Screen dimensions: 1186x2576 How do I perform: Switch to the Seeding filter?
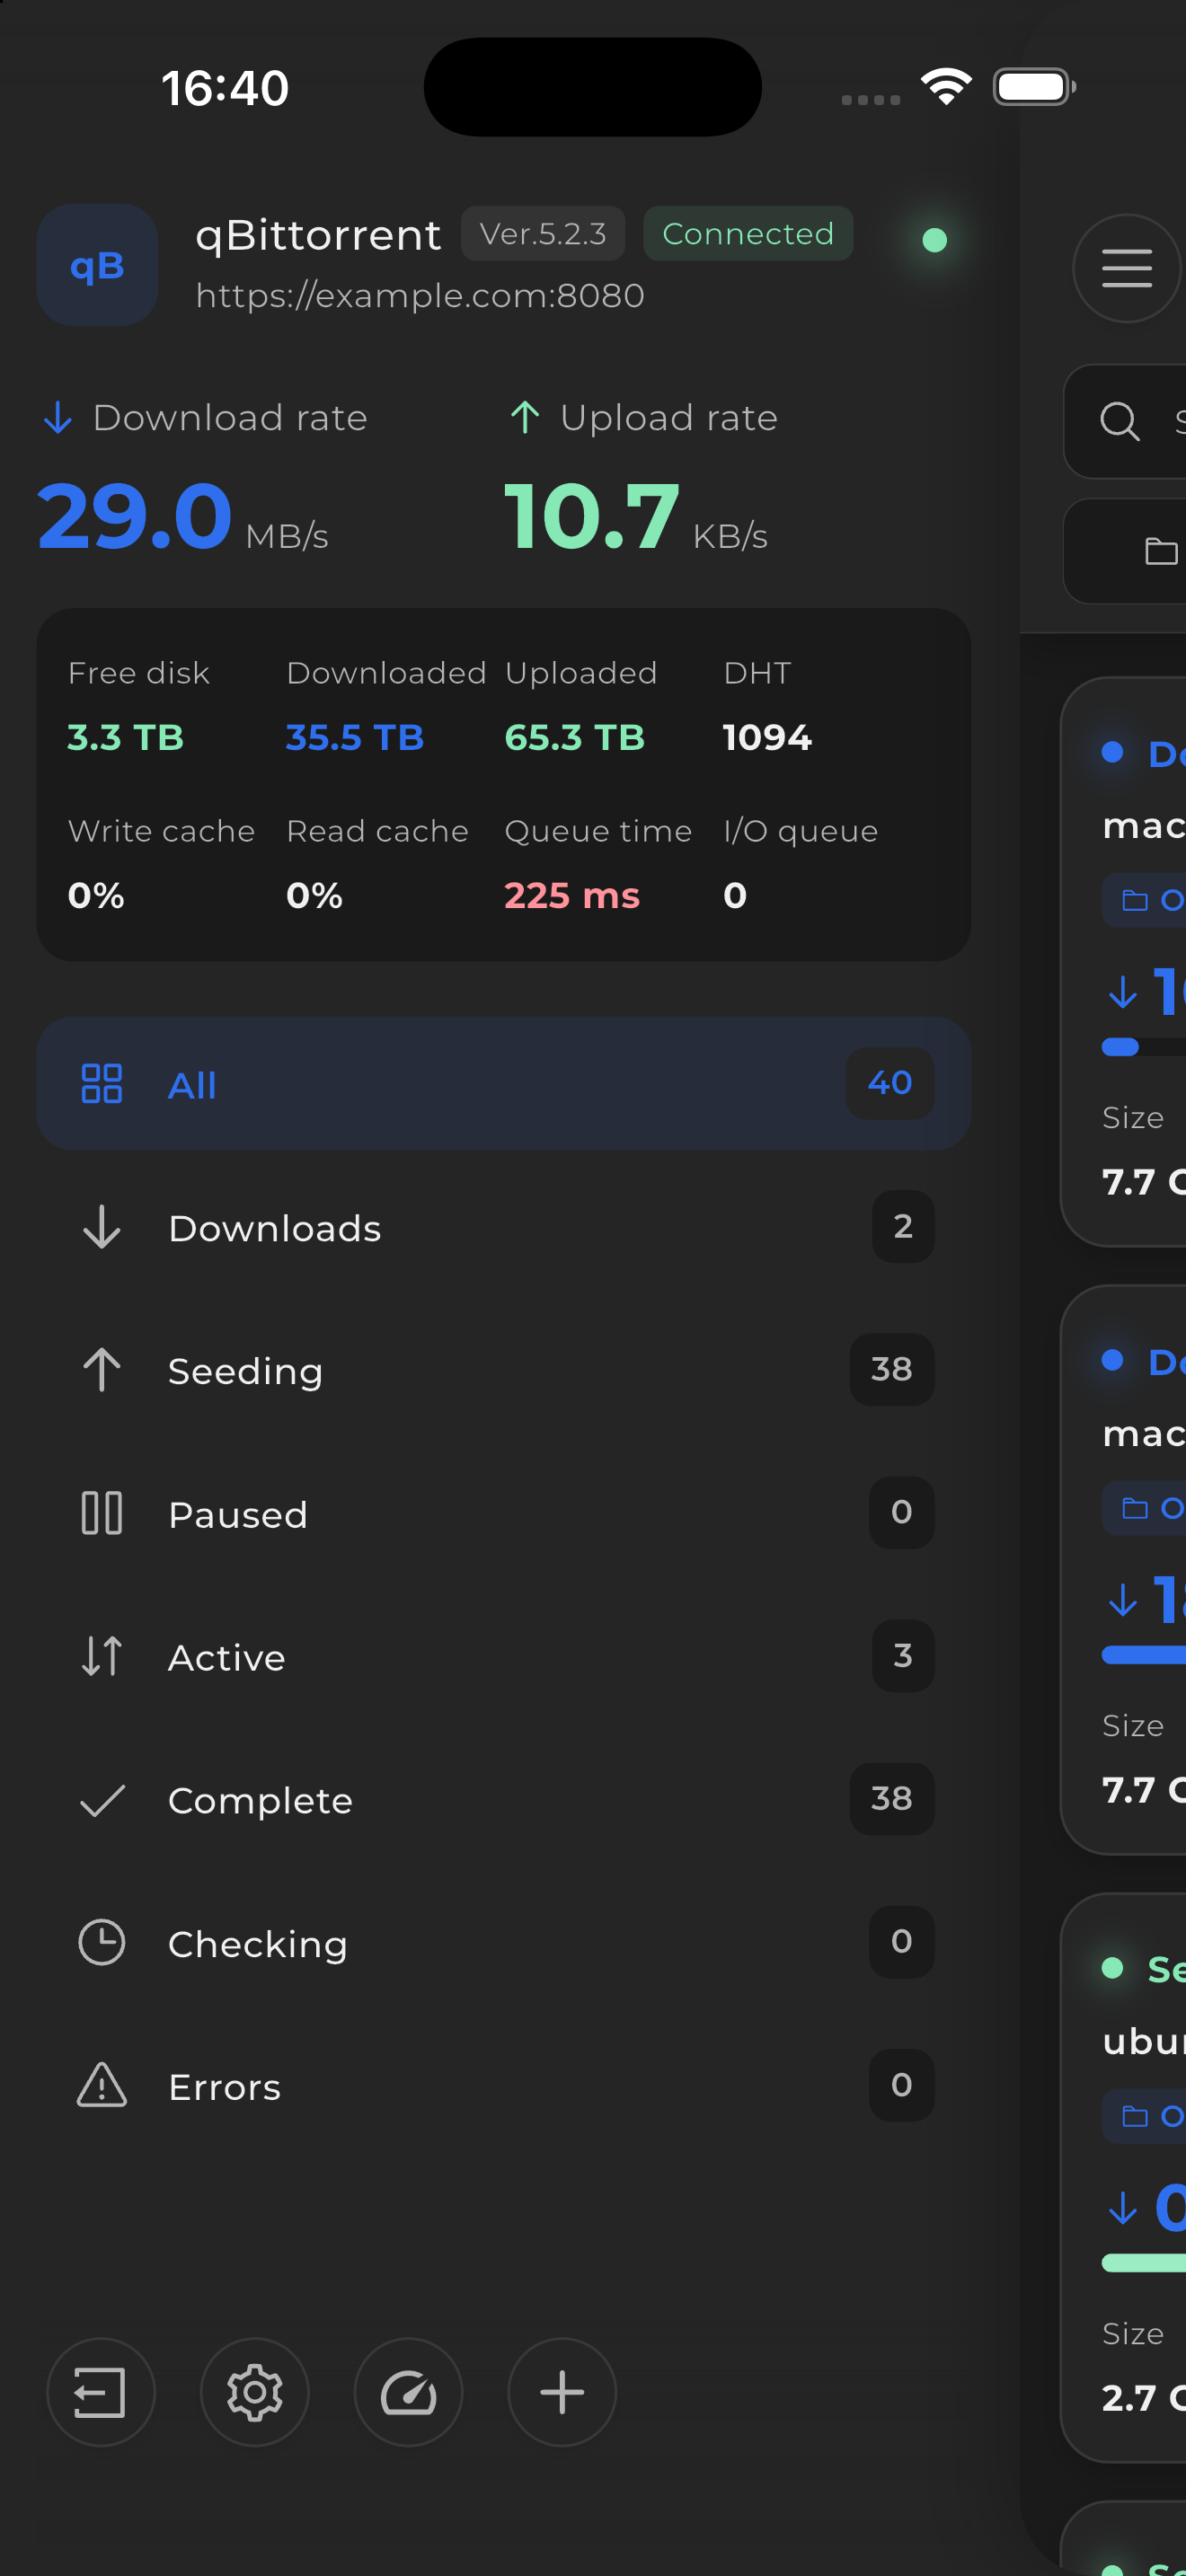coord(504,1370)
